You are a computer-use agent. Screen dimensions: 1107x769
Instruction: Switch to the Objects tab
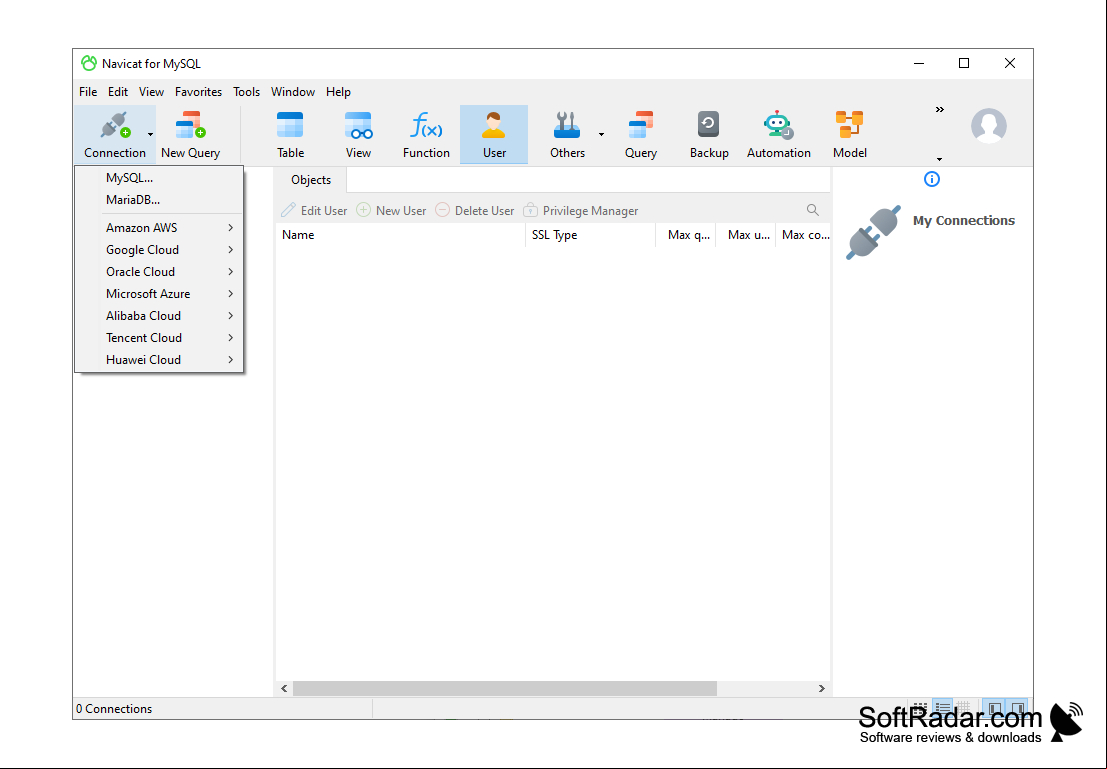[311, 180]
